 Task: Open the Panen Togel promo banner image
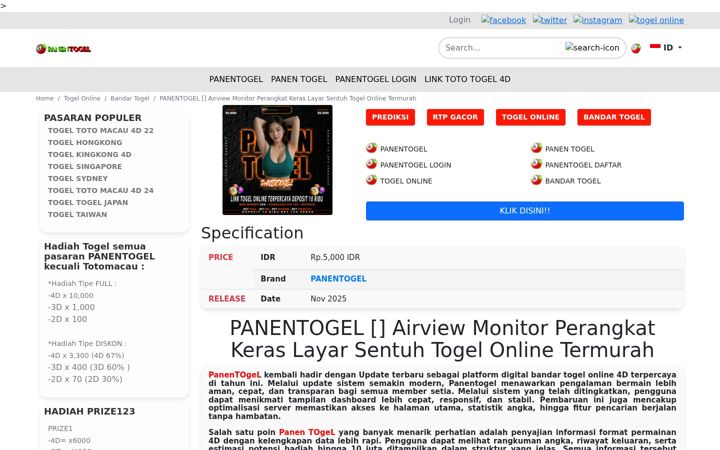[x=277, y=160]
